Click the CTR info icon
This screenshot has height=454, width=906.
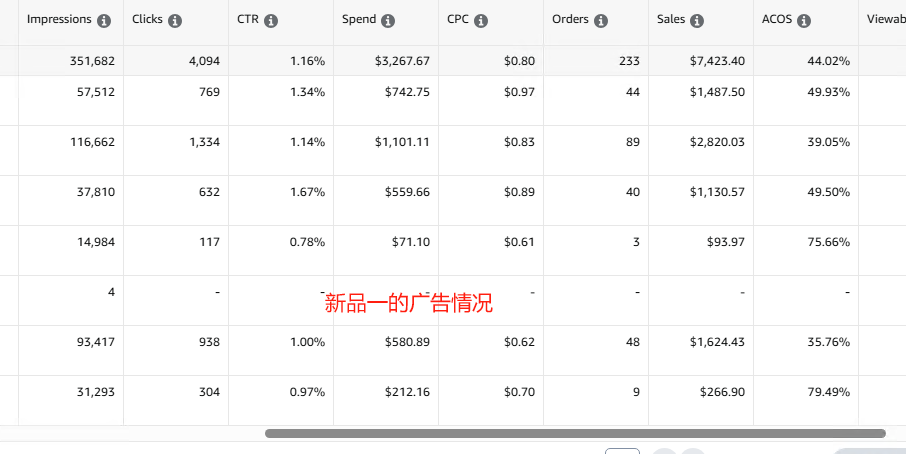coord(271,21)
